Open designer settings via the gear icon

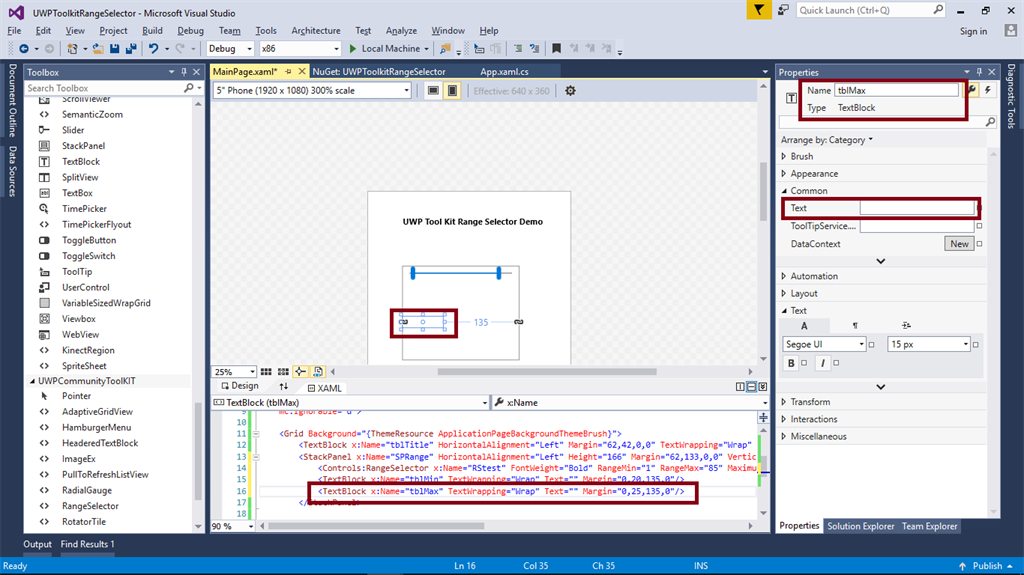(570, 91)
